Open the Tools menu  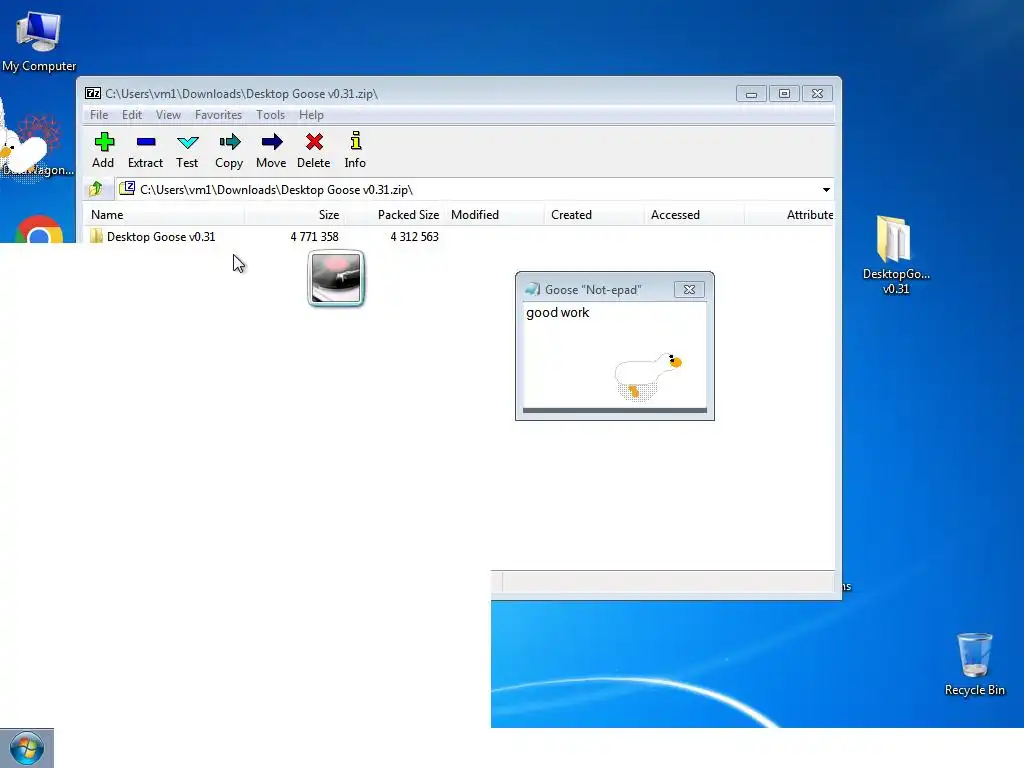pos(270,115)
